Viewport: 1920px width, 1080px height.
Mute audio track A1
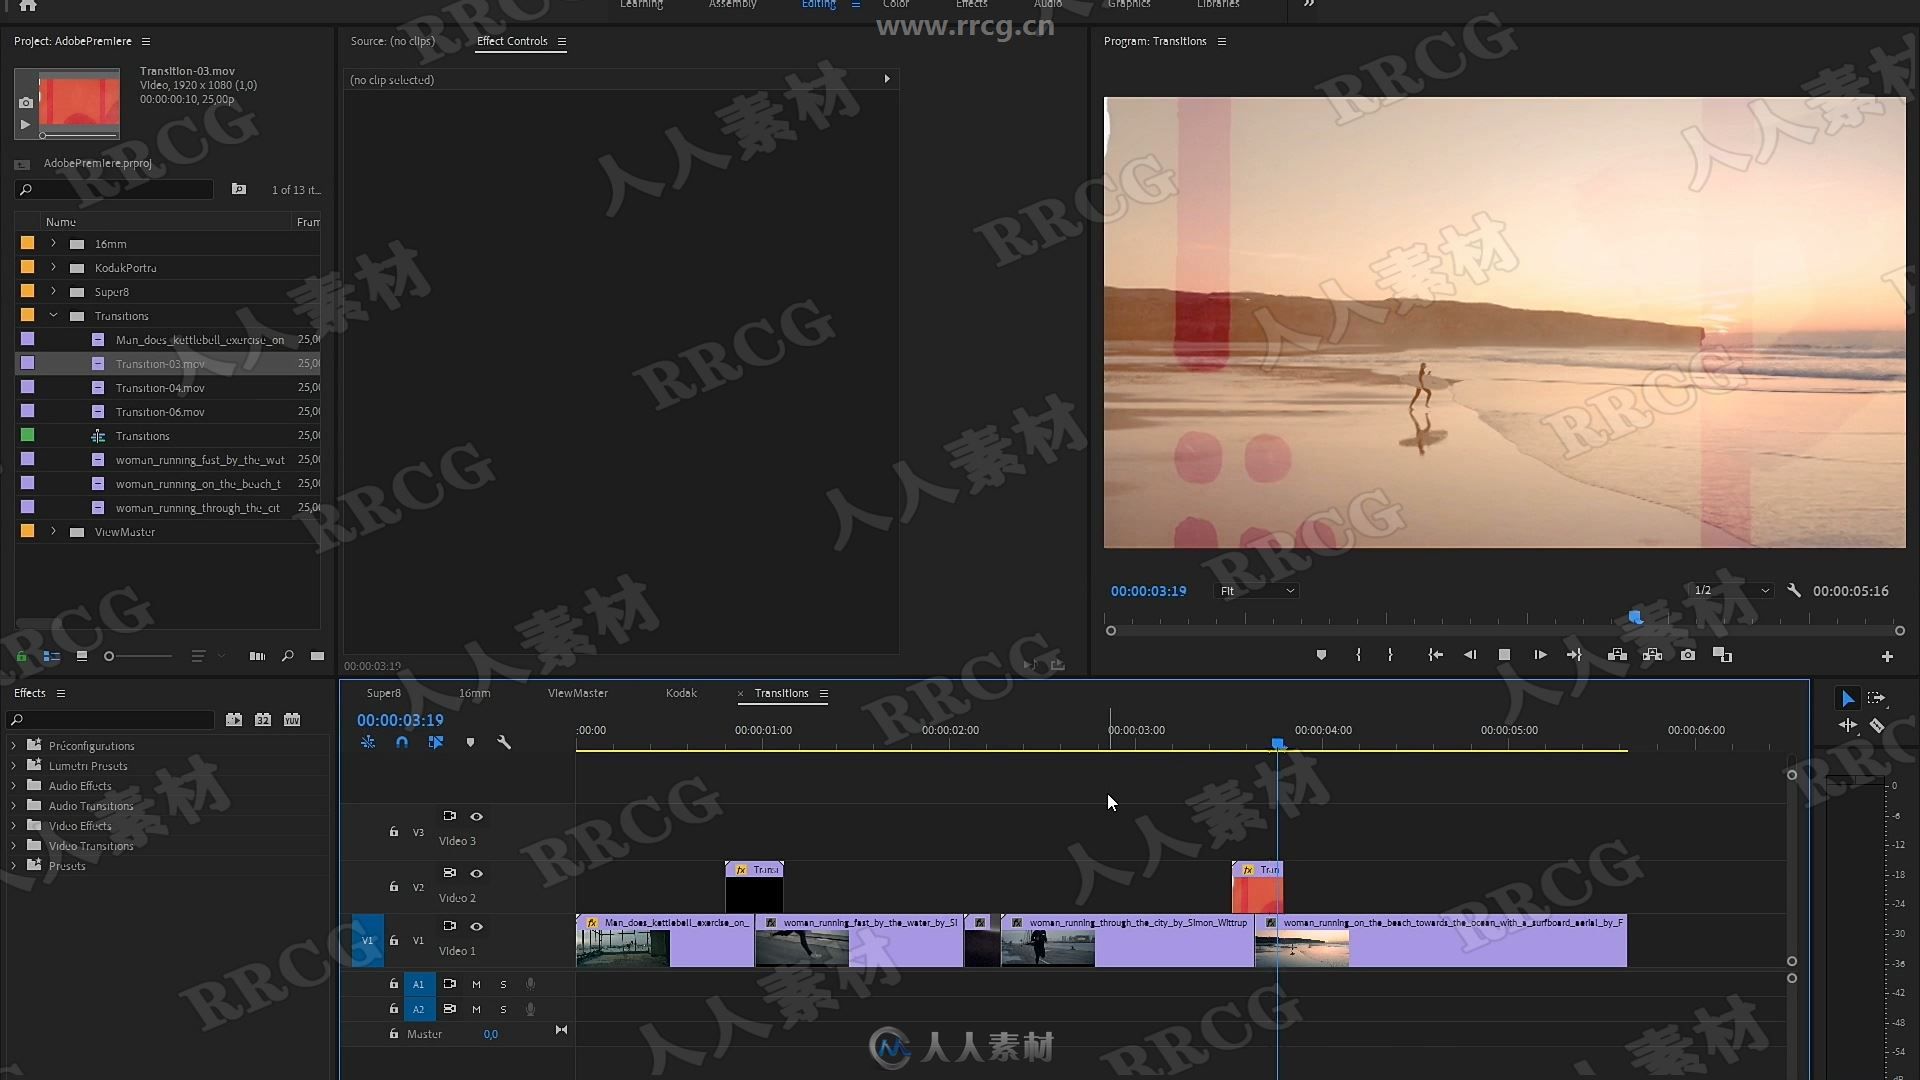click(x=476, y=984)
